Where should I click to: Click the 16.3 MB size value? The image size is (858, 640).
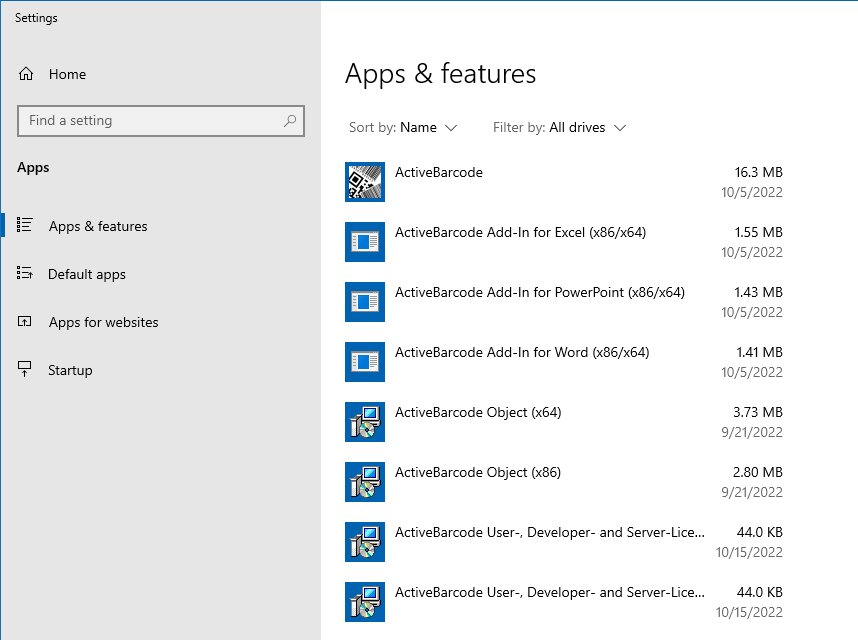tap(758, 172)
